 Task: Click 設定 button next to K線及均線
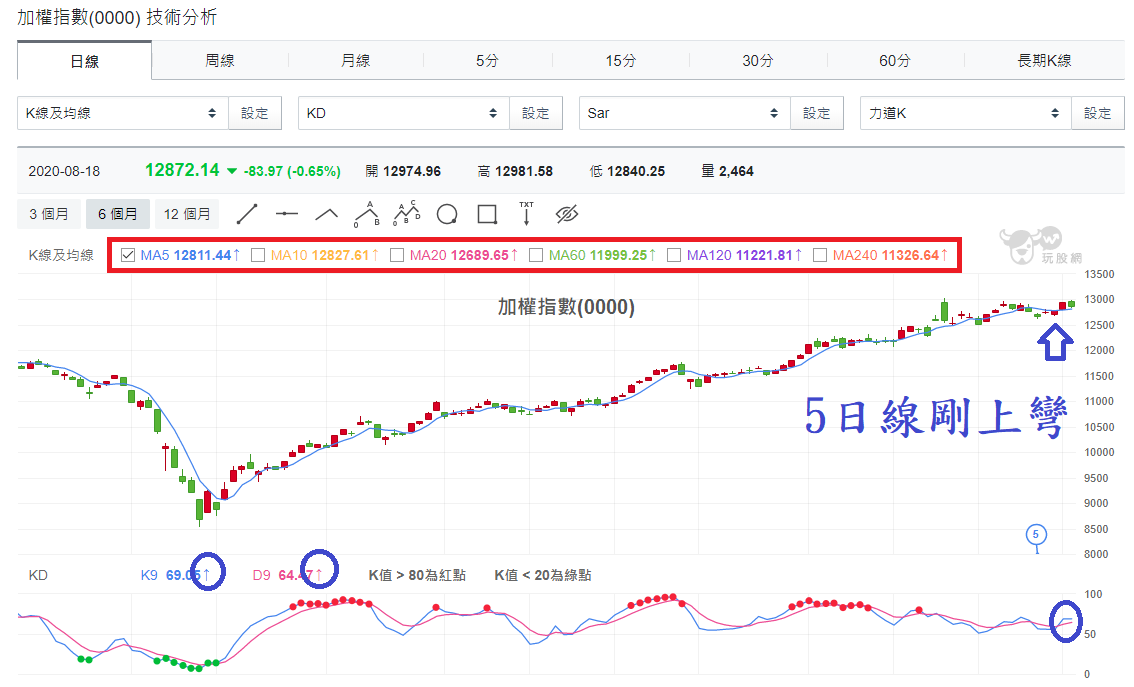coord(255,114)
